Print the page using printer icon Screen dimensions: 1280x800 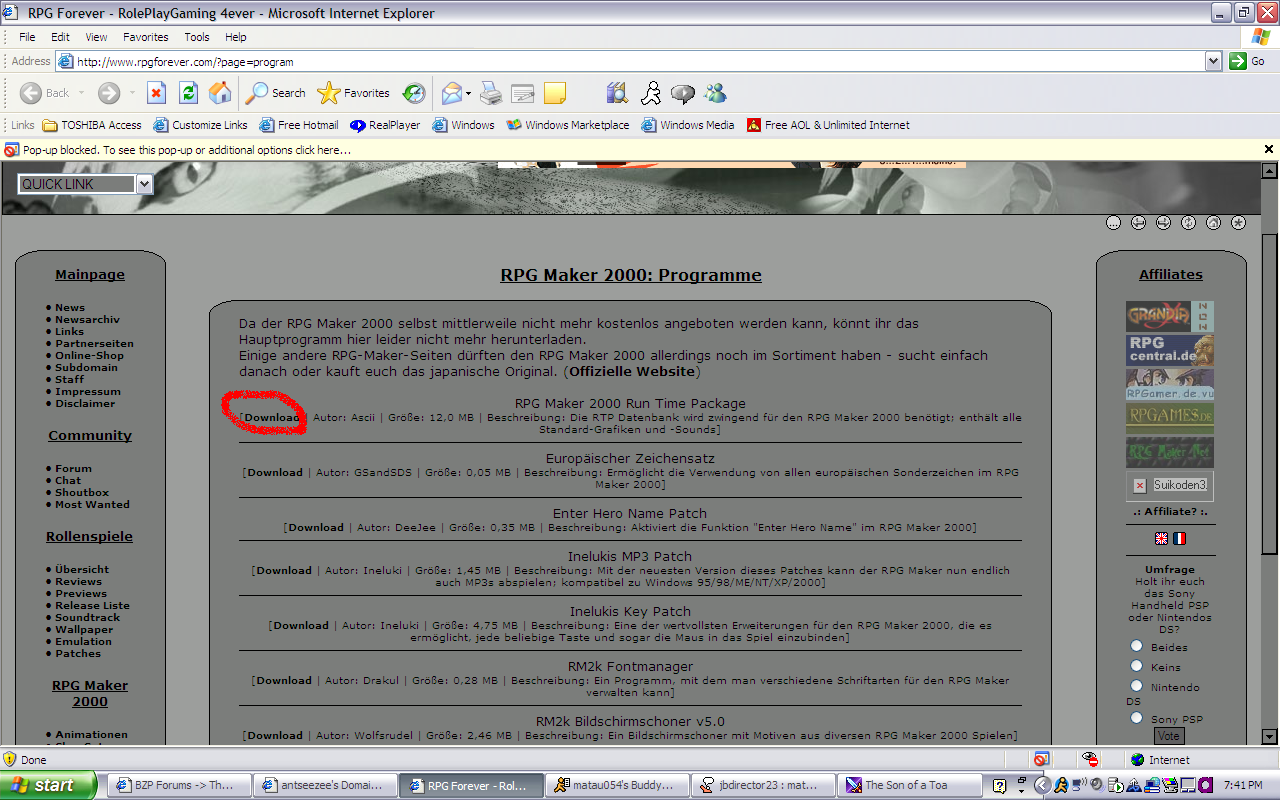(490, 93)
